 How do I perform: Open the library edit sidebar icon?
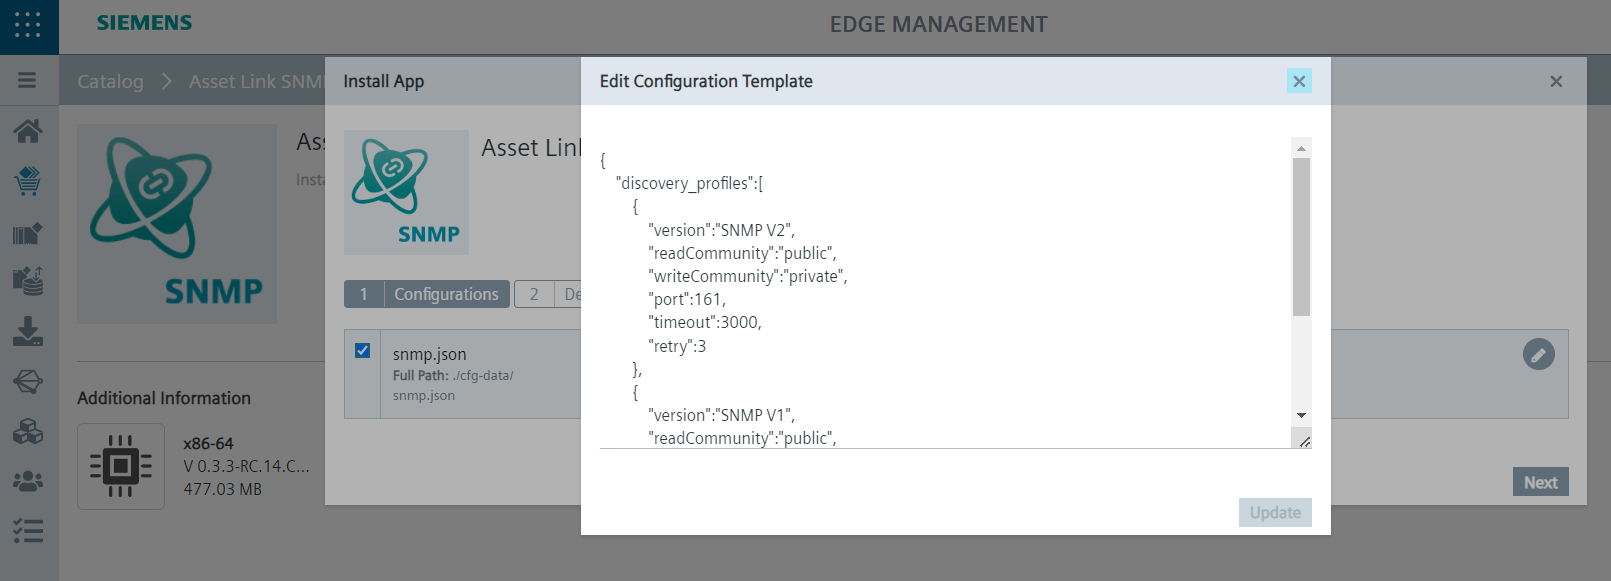click(x=28, y=233)
